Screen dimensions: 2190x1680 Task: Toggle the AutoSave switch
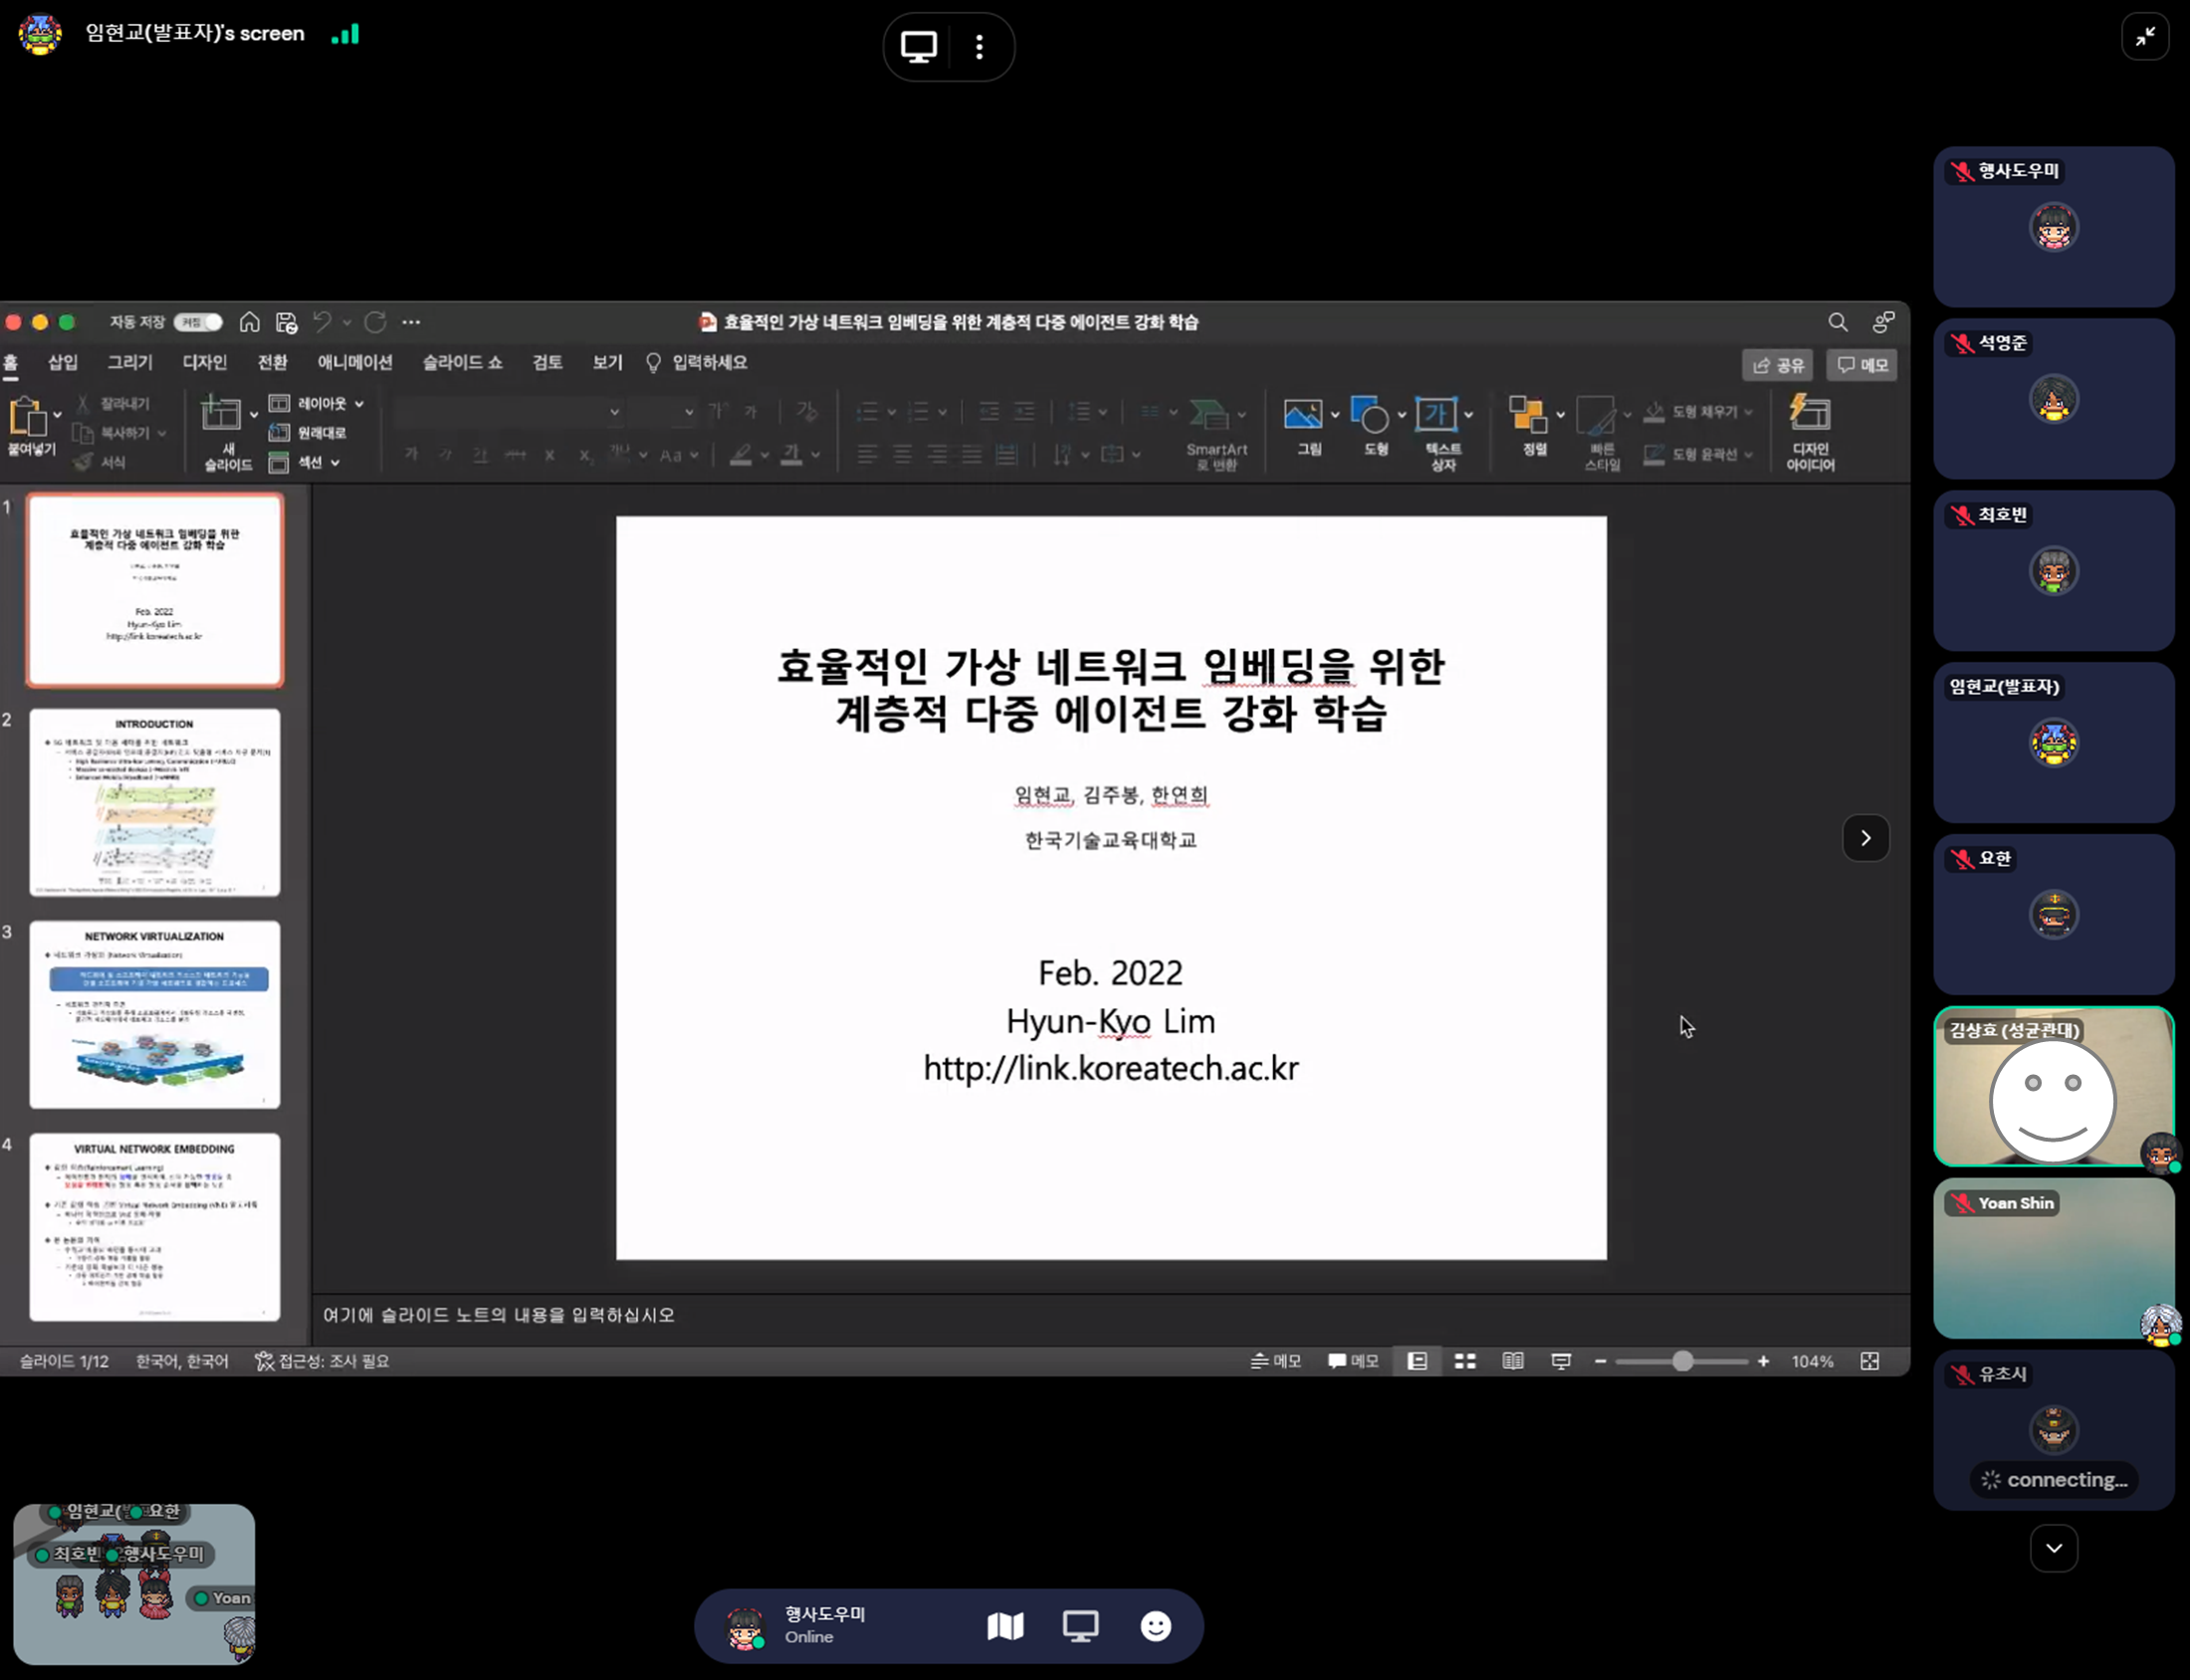tap(198, 322)
